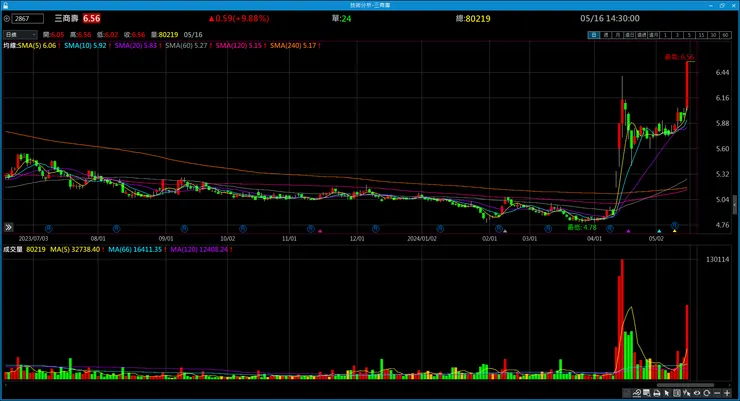Switch to the 30-minute chart tab
740x401 pixels.
pos(713,35)
